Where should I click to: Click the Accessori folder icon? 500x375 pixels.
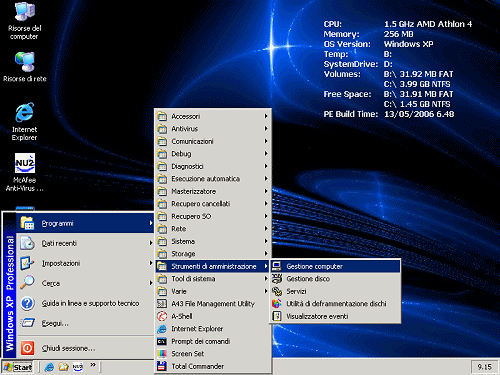click(x=162, y=116)
